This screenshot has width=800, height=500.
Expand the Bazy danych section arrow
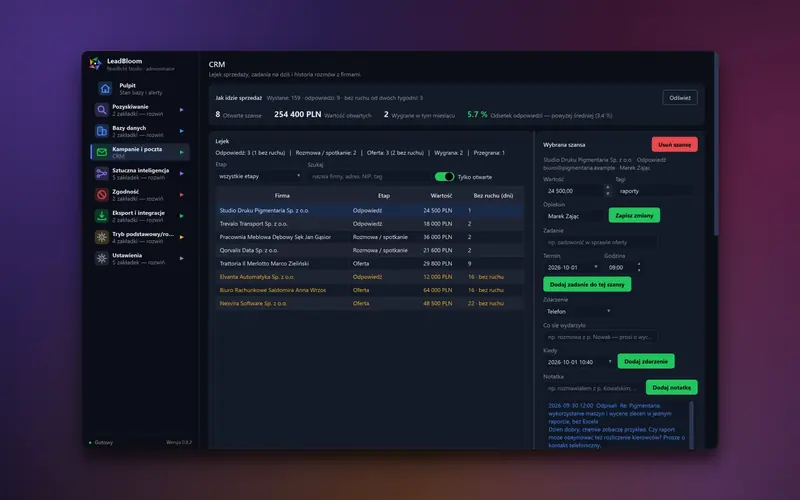(182, 131)
